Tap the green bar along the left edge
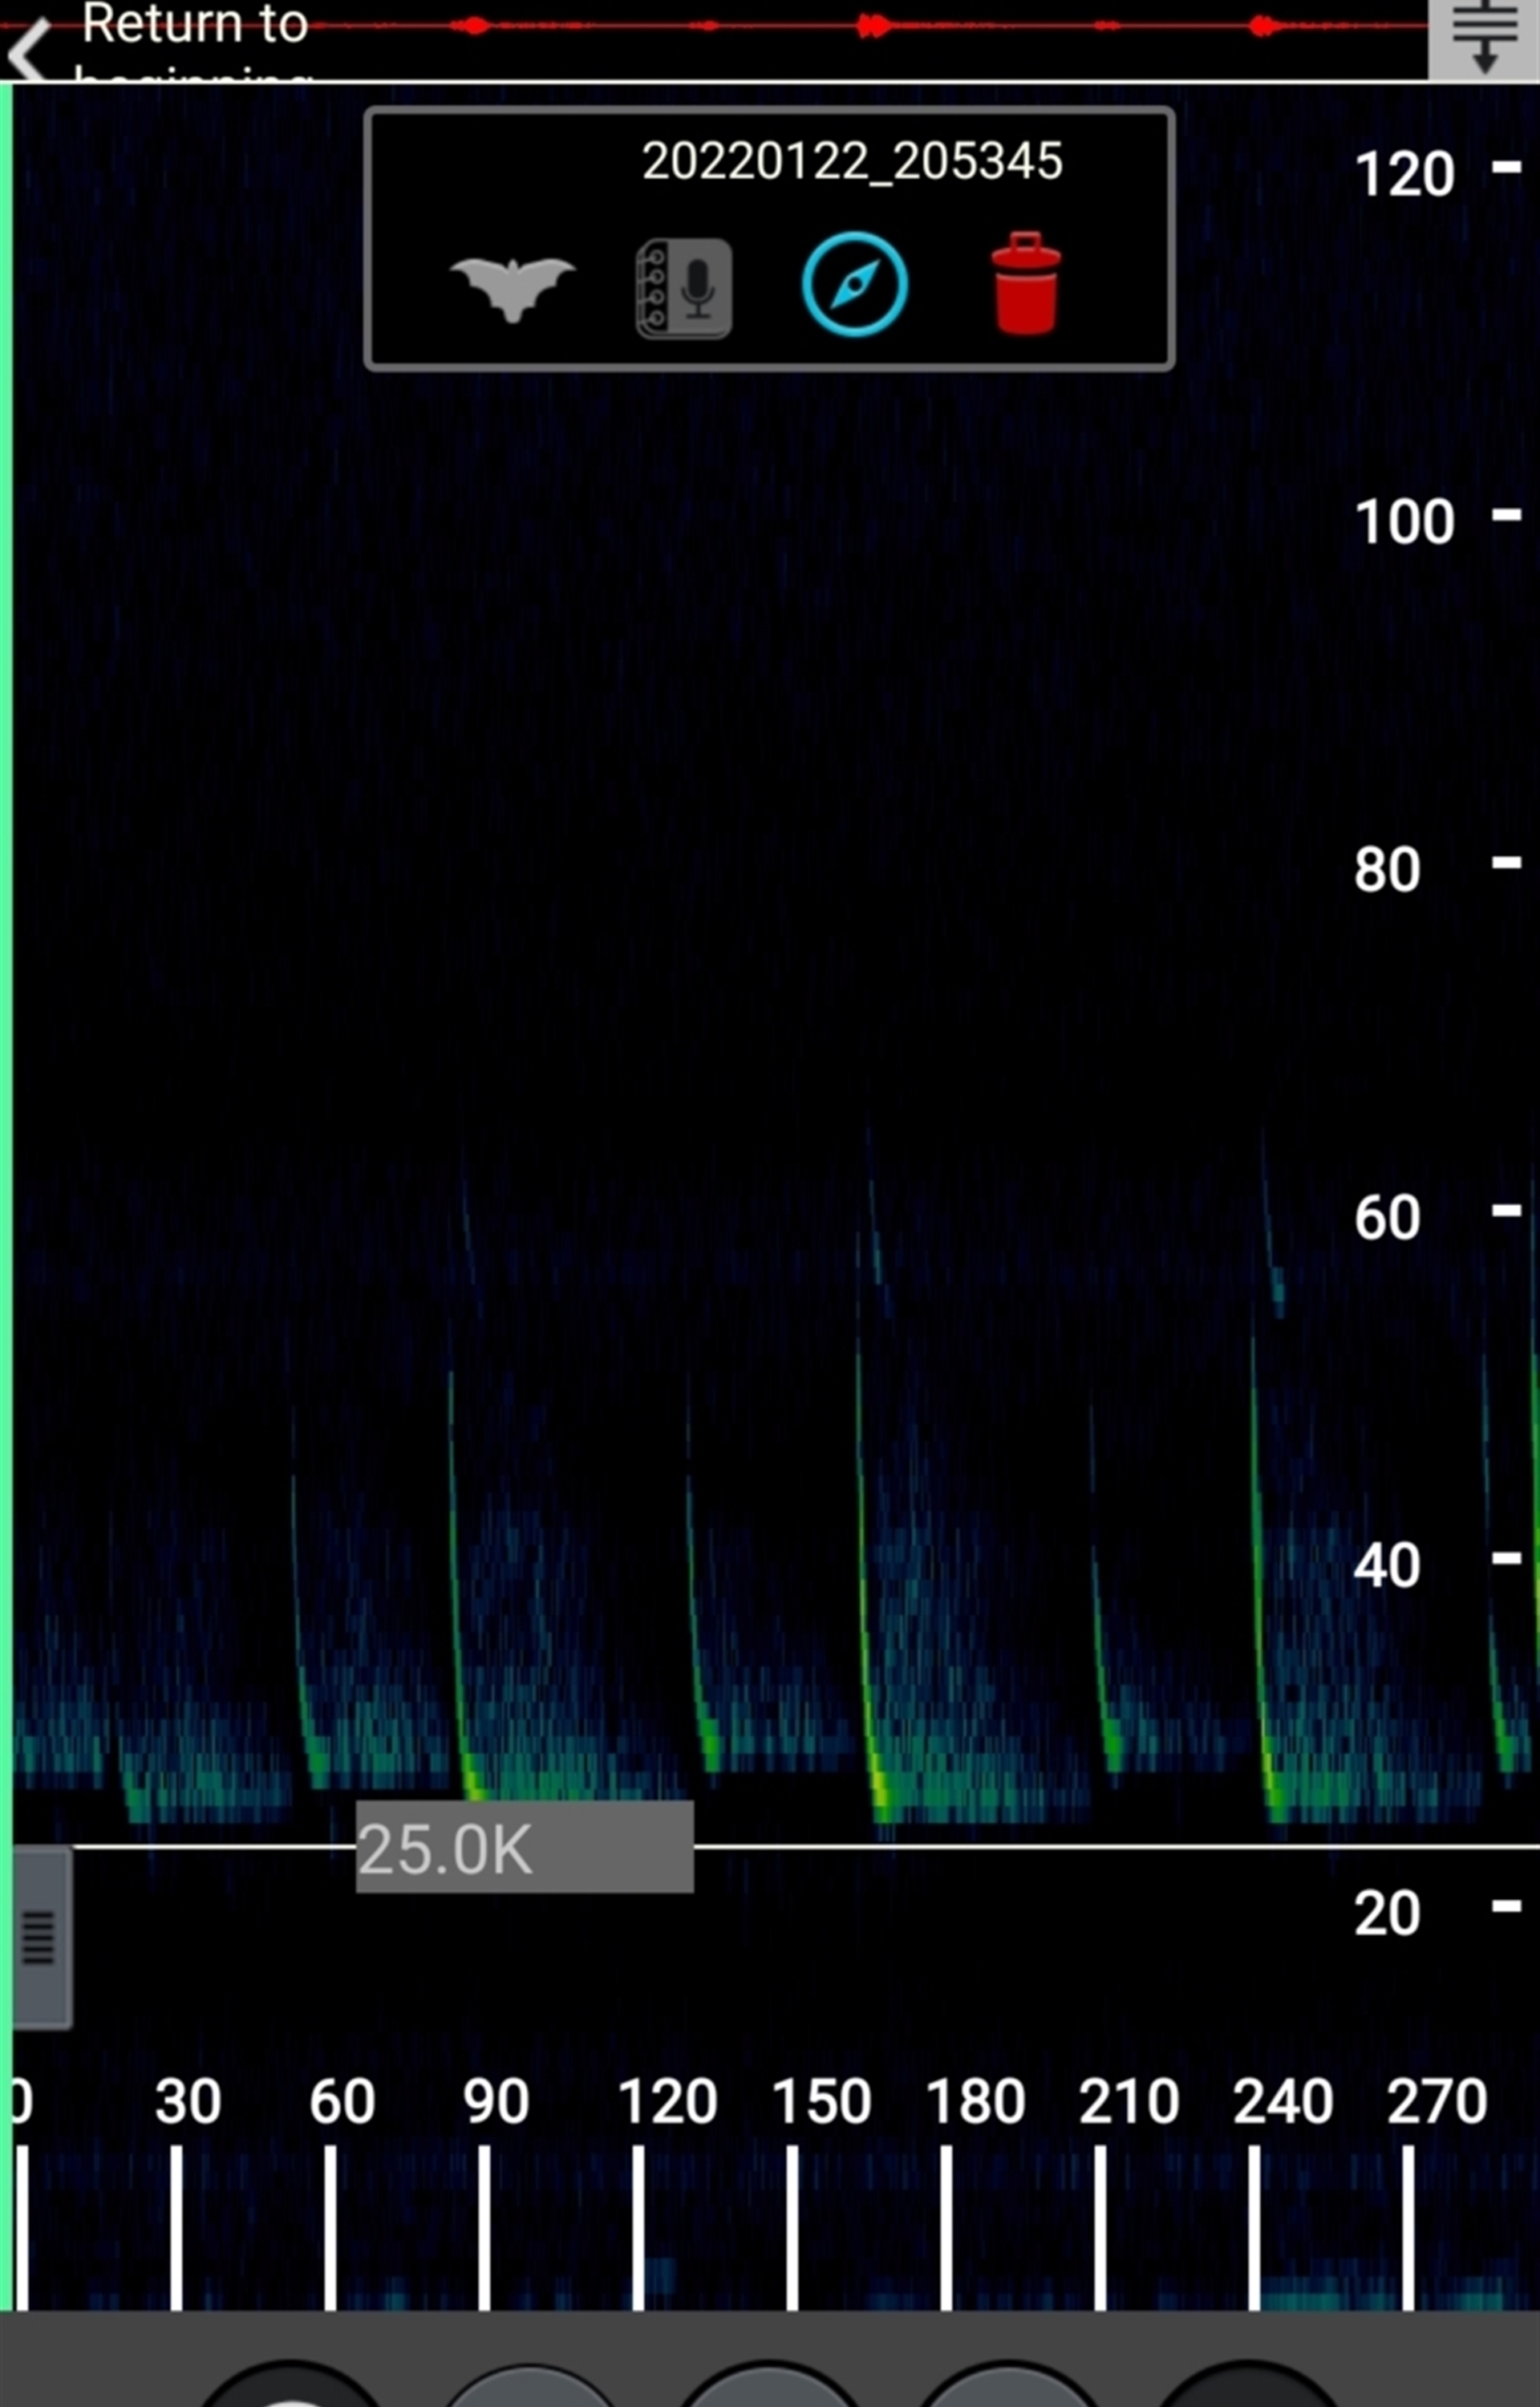The width and height of the screenshot is (1540, 2407). click(6, 1000)
